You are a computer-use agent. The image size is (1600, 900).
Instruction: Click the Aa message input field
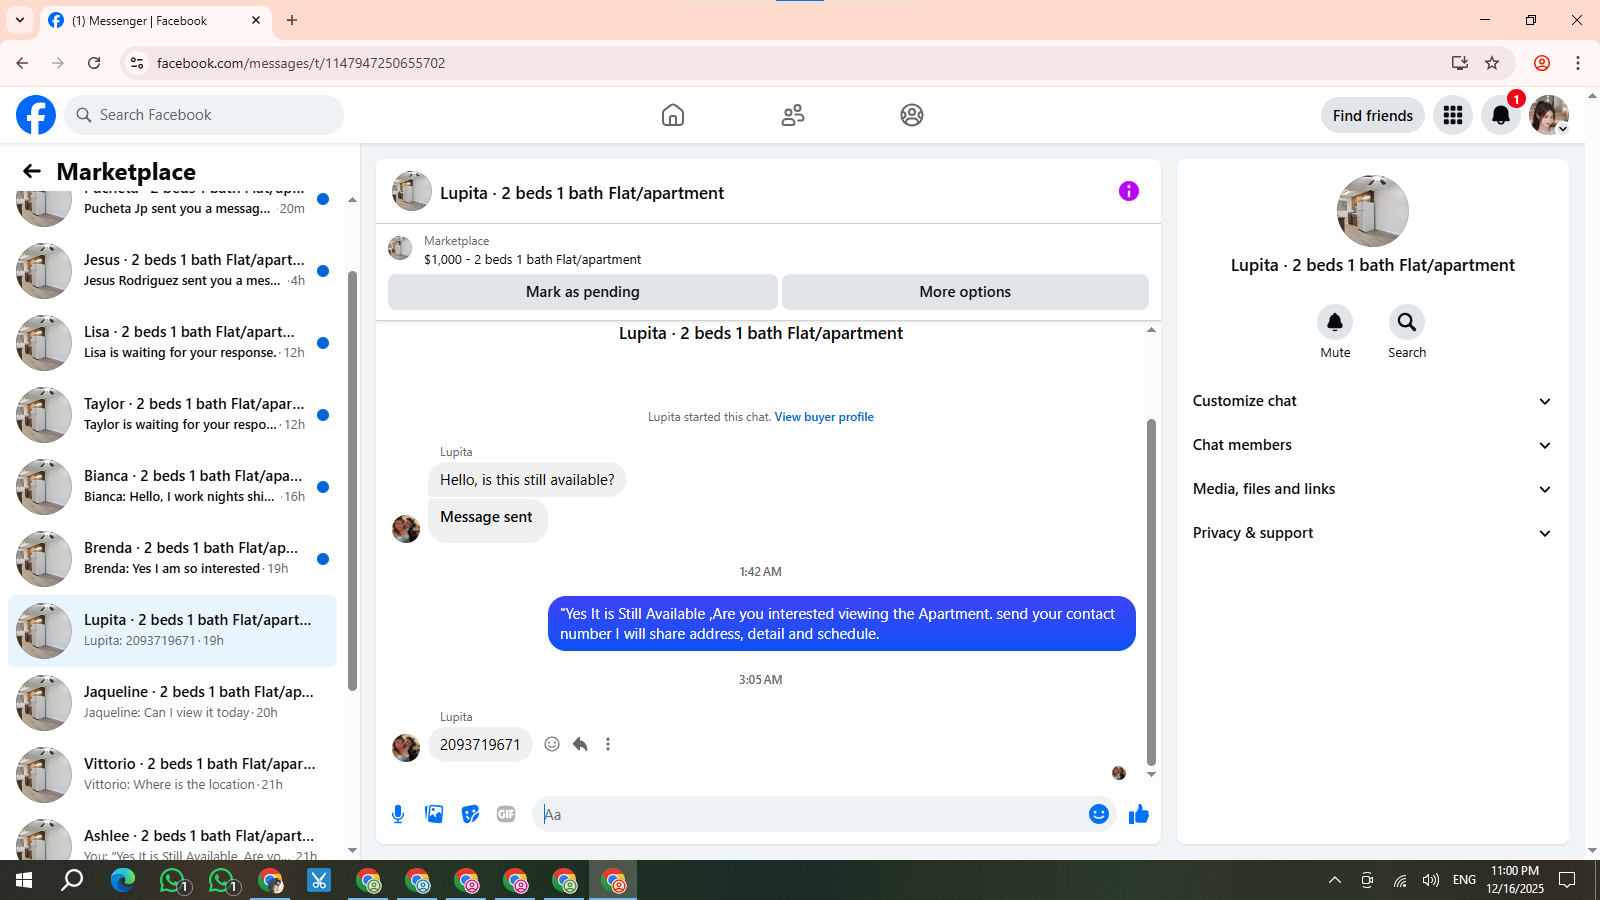pos(810,814)
